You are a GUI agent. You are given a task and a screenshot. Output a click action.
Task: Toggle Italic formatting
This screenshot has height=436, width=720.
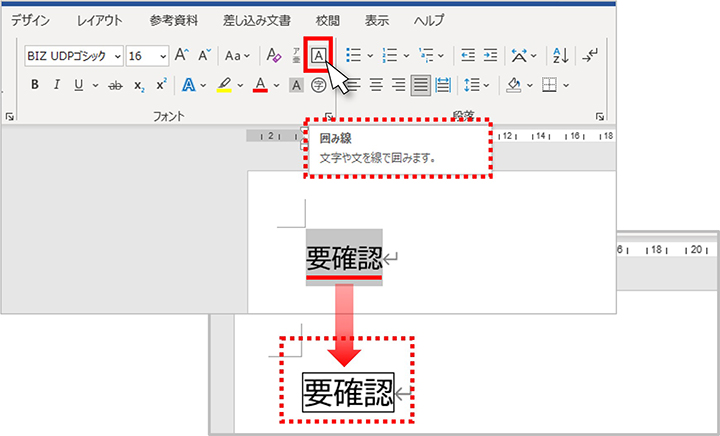[x=56, y=86]
